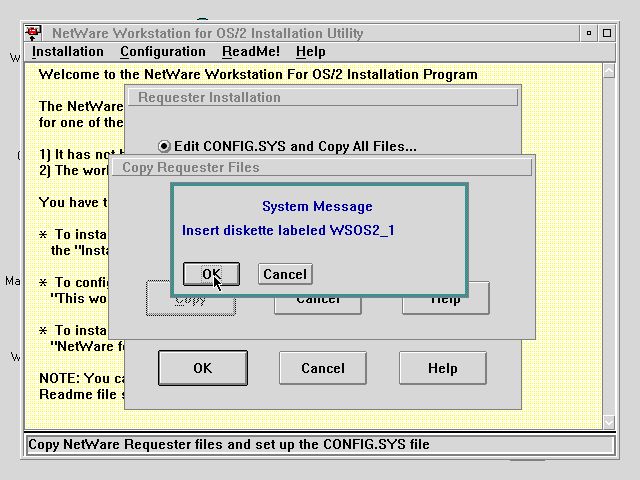
Task: Click Cancel in Copy Requester Files dialog
Action: point(318,299)
